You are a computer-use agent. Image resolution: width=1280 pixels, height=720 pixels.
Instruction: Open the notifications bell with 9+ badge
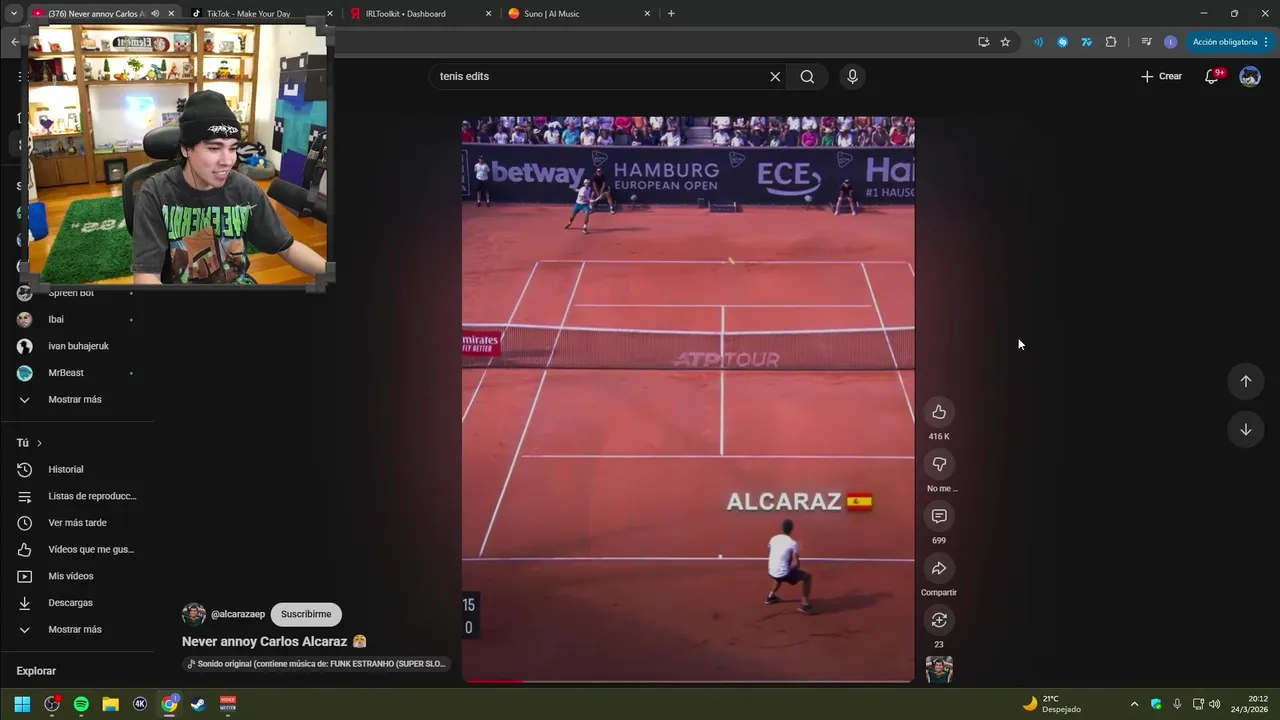point(1212,76)
